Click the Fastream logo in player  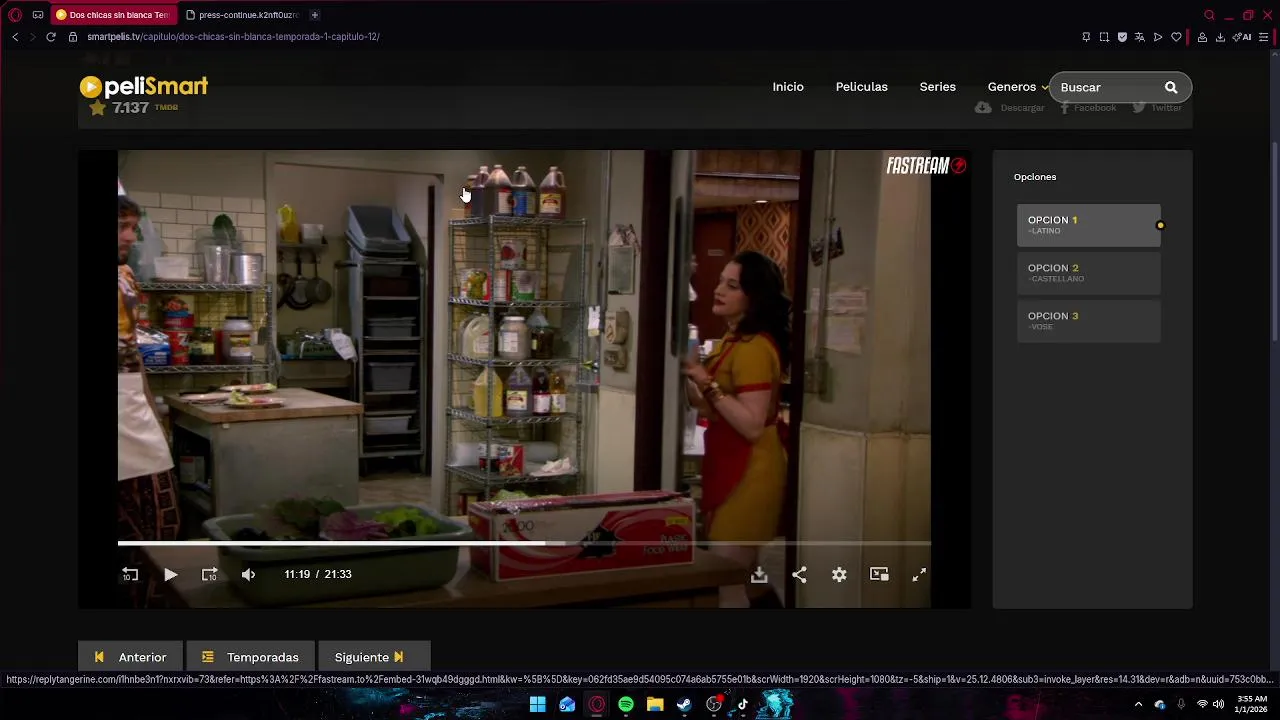coord(926,166)
